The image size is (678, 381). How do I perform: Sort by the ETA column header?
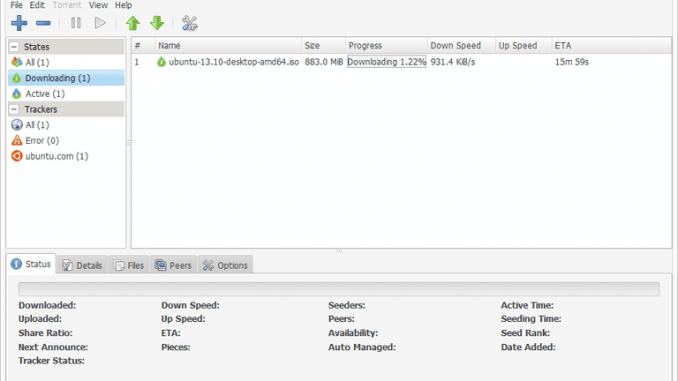tap(611, 45)
